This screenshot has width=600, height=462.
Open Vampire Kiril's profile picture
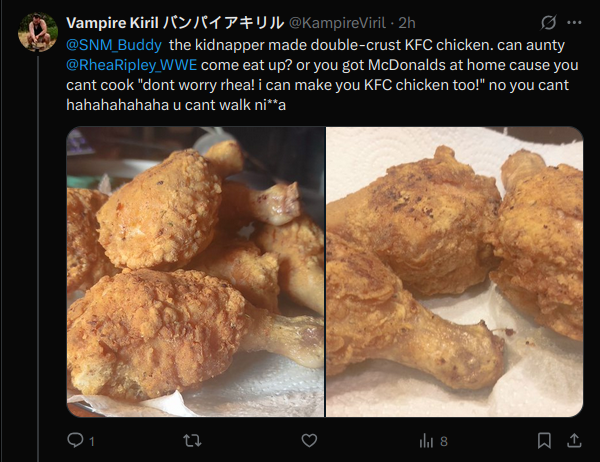pos(38,32)
